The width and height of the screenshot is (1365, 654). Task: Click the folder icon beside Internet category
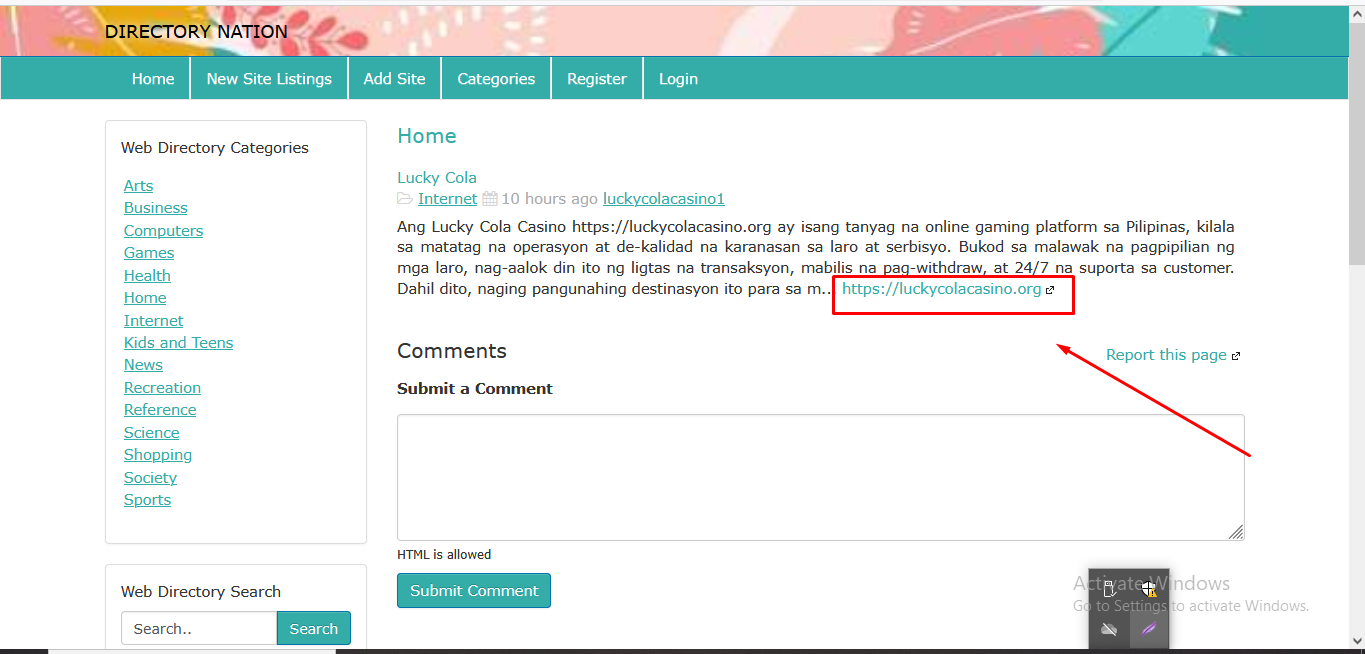coord(405,199)
